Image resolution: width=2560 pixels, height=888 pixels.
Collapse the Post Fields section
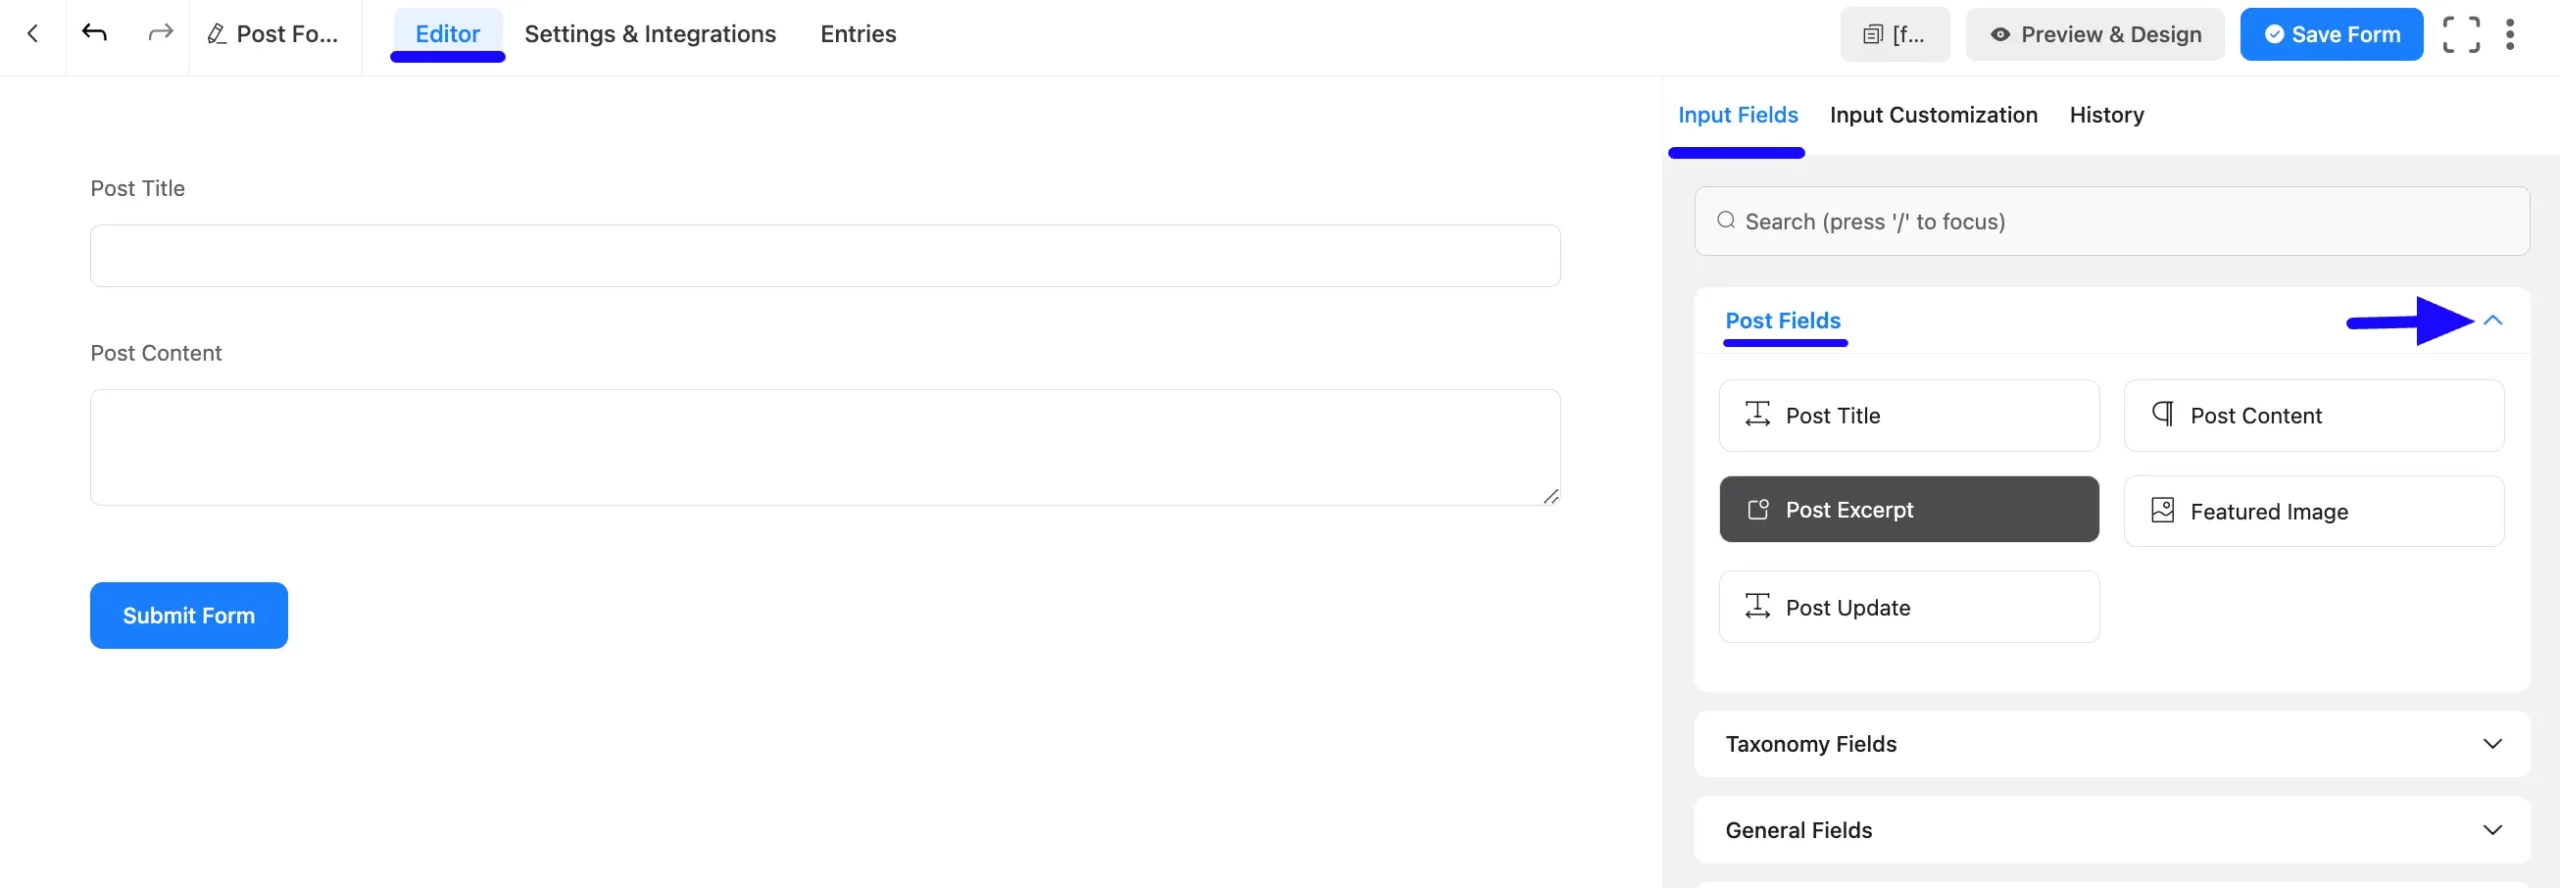tap(2492, 321)
